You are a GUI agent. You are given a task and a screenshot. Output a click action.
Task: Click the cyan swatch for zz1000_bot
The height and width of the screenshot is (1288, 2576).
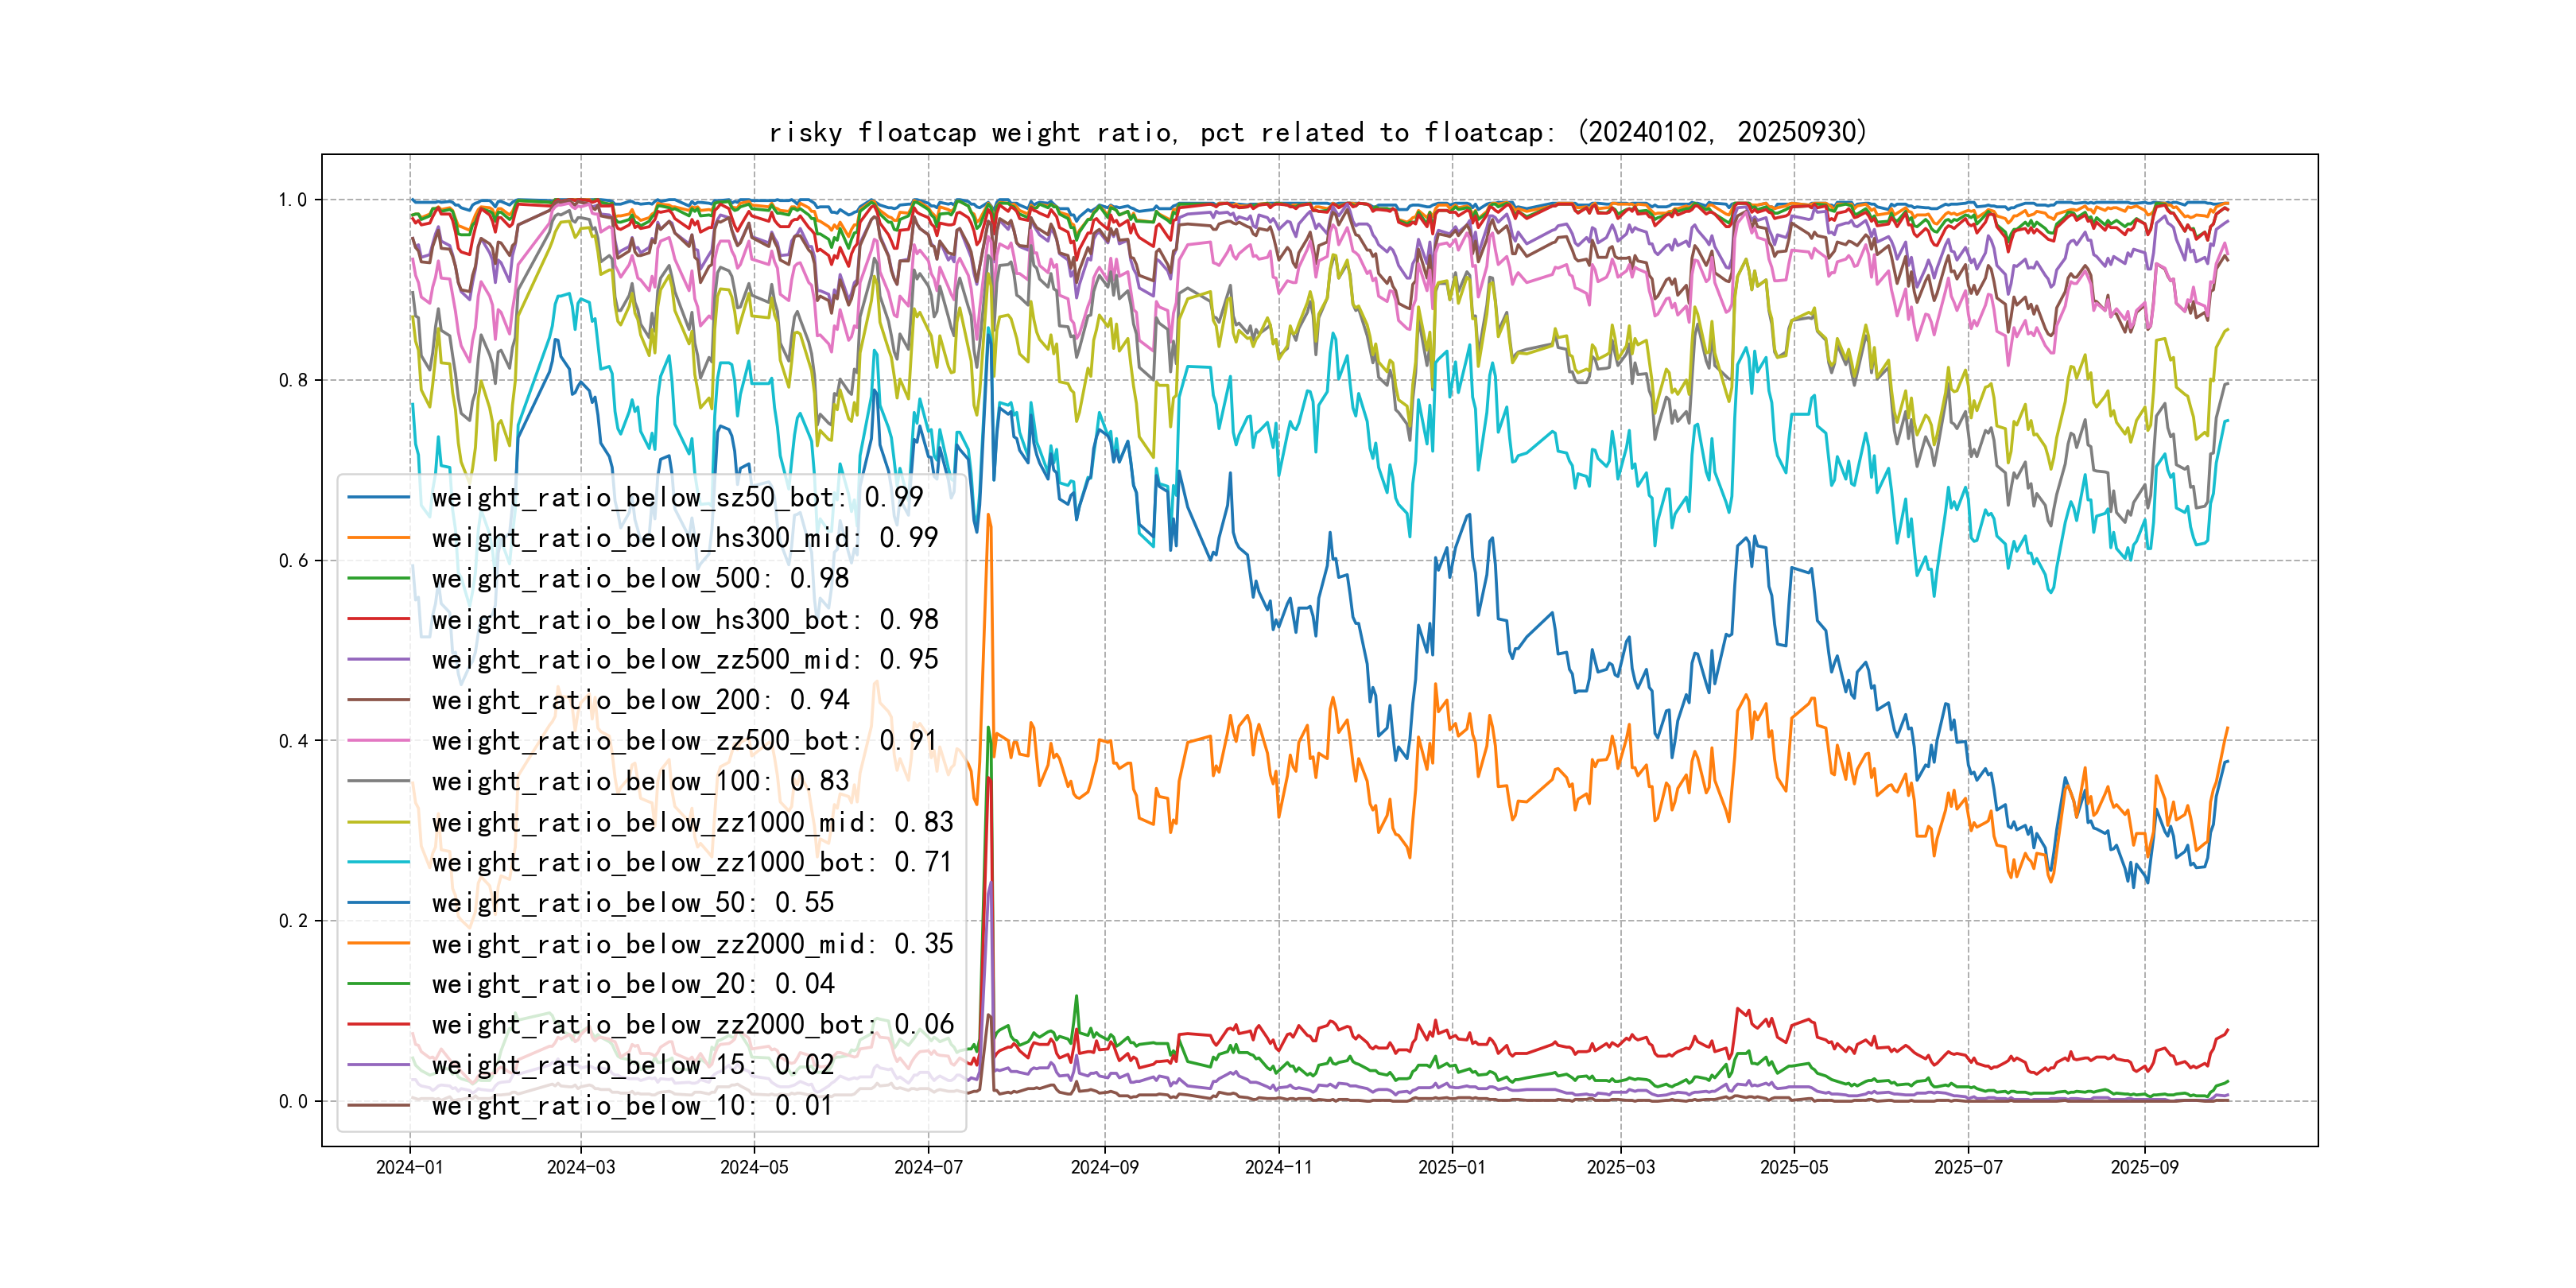[378, 862]
